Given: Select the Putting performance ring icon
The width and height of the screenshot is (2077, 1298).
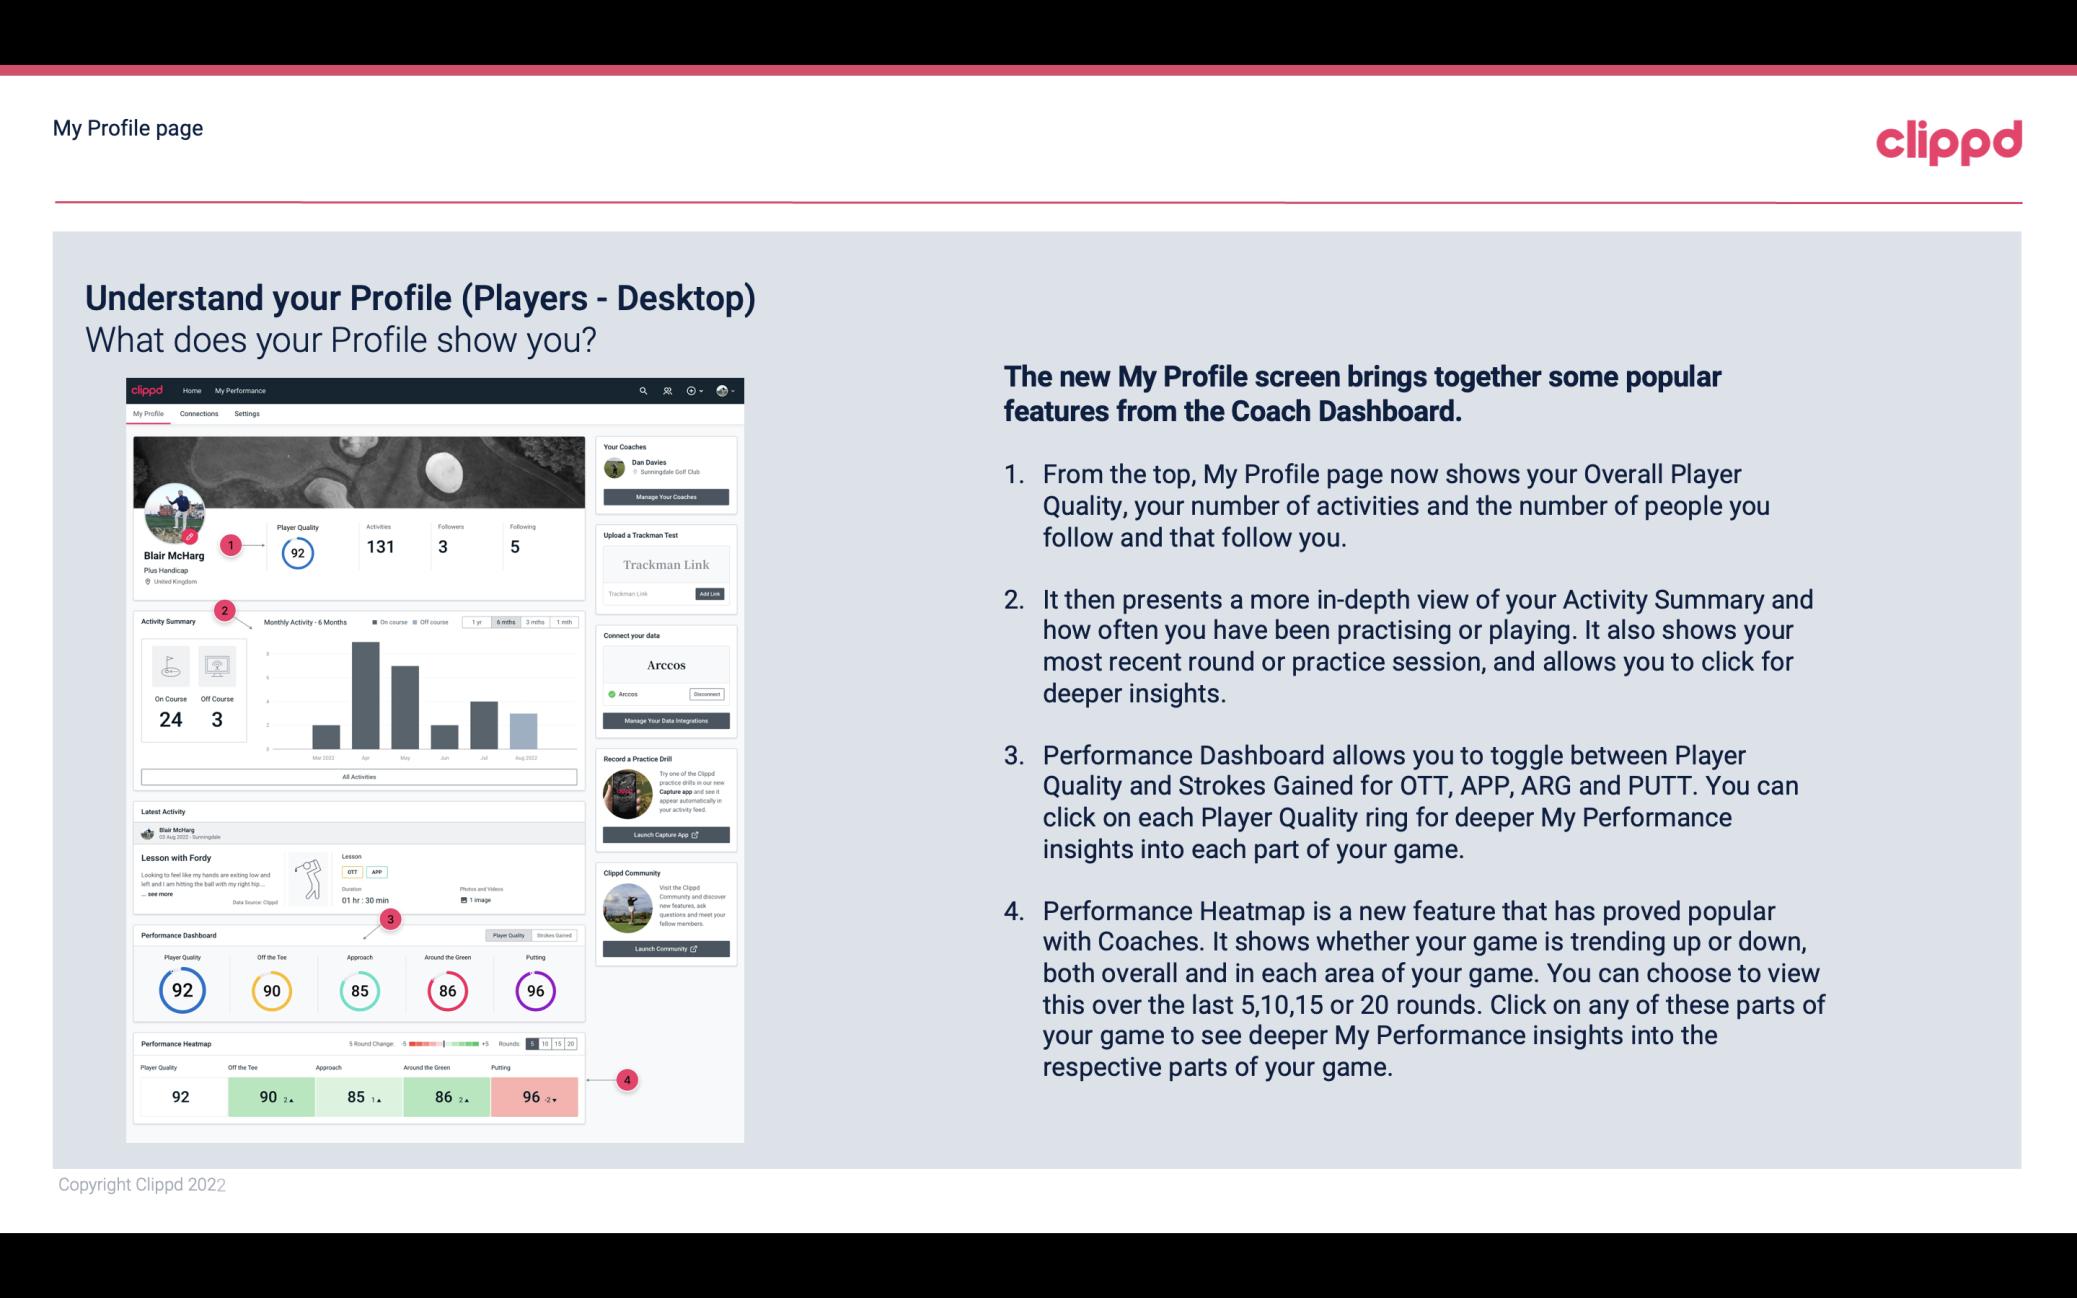Looking at the screenshot, I should (535, 988).
